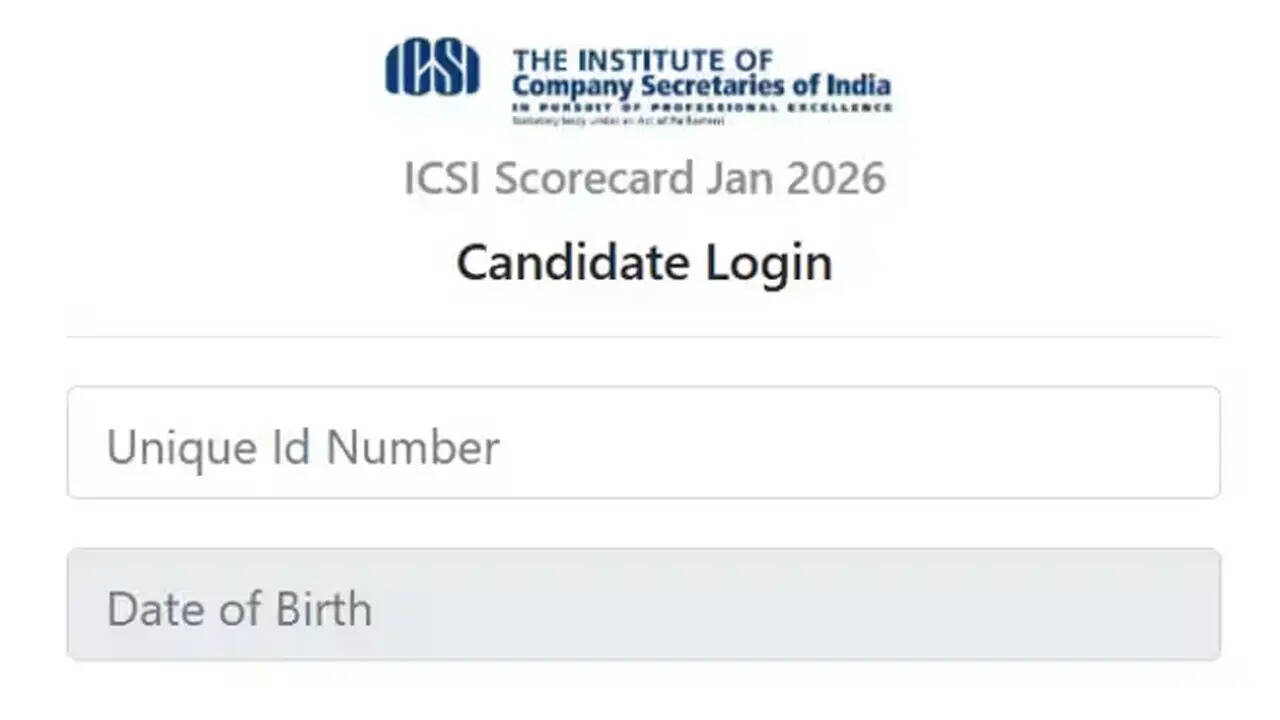This screenshot has height=720, width=1280.
Task: Click the 'THE INSTITUTE OF' logo text
Action: tap(642, 60)
